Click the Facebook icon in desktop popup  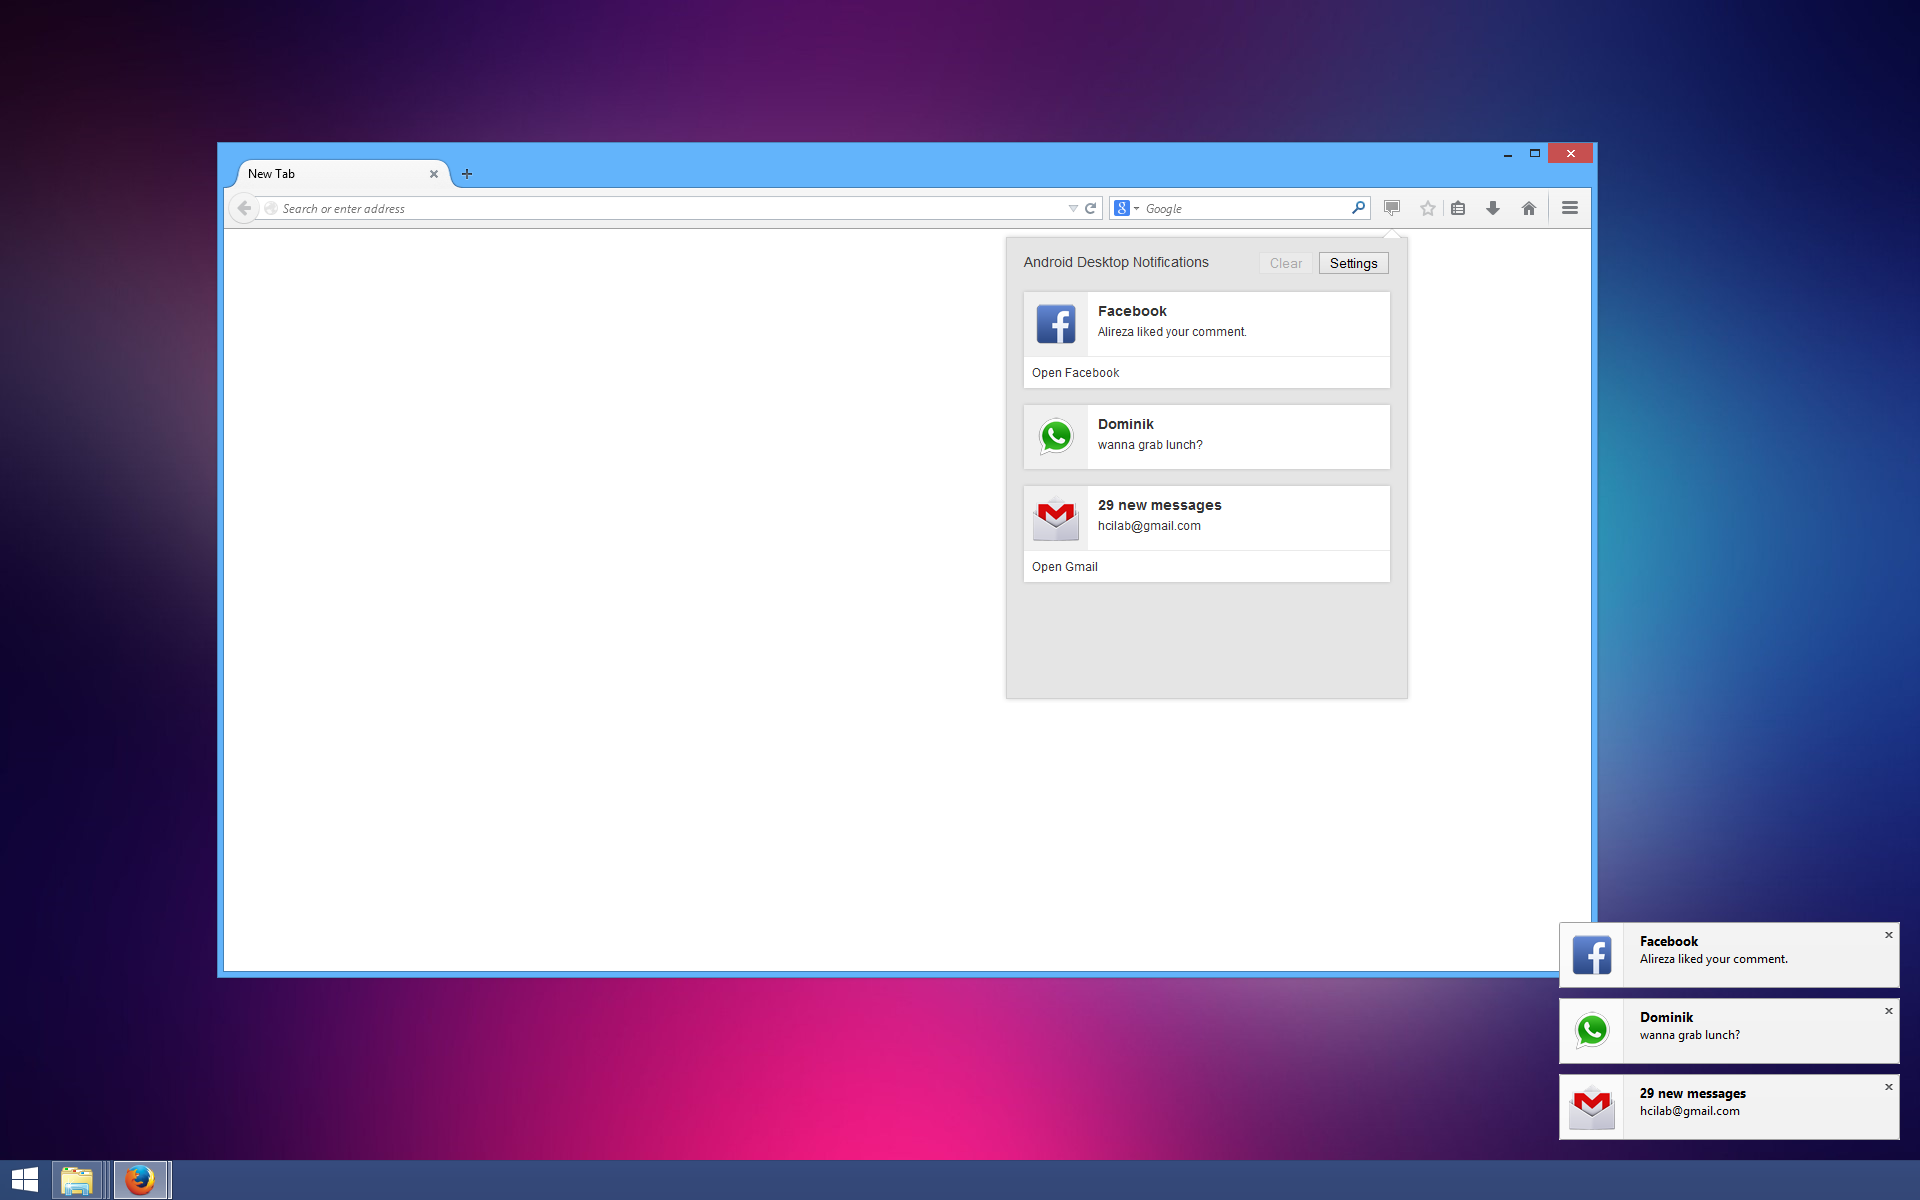(1592, 957)
